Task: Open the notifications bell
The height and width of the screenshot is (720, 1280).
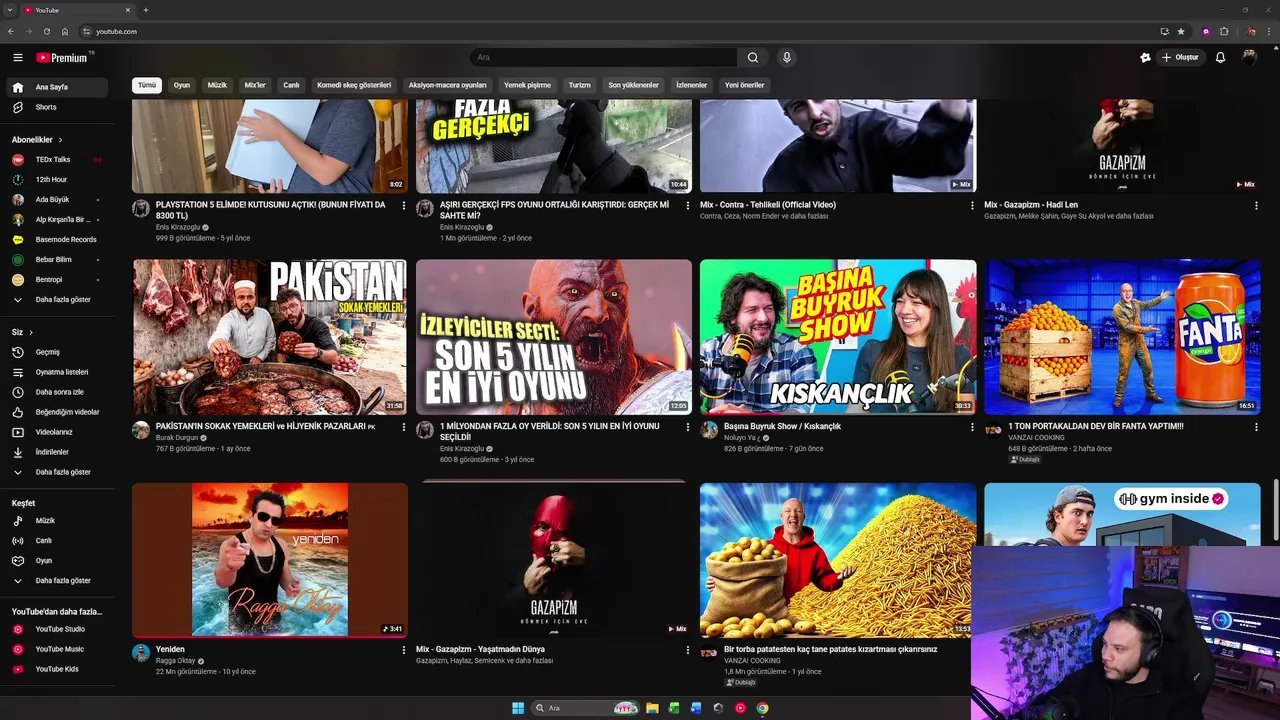Action: coord(1220,58)
